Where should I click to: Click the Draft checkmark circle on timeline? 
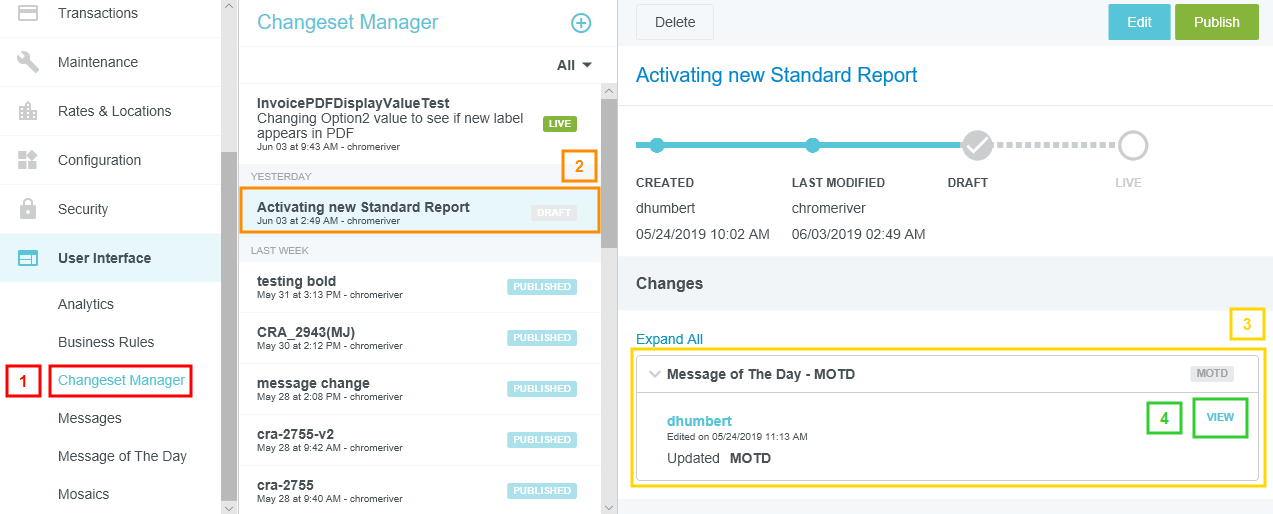(976, 146)
